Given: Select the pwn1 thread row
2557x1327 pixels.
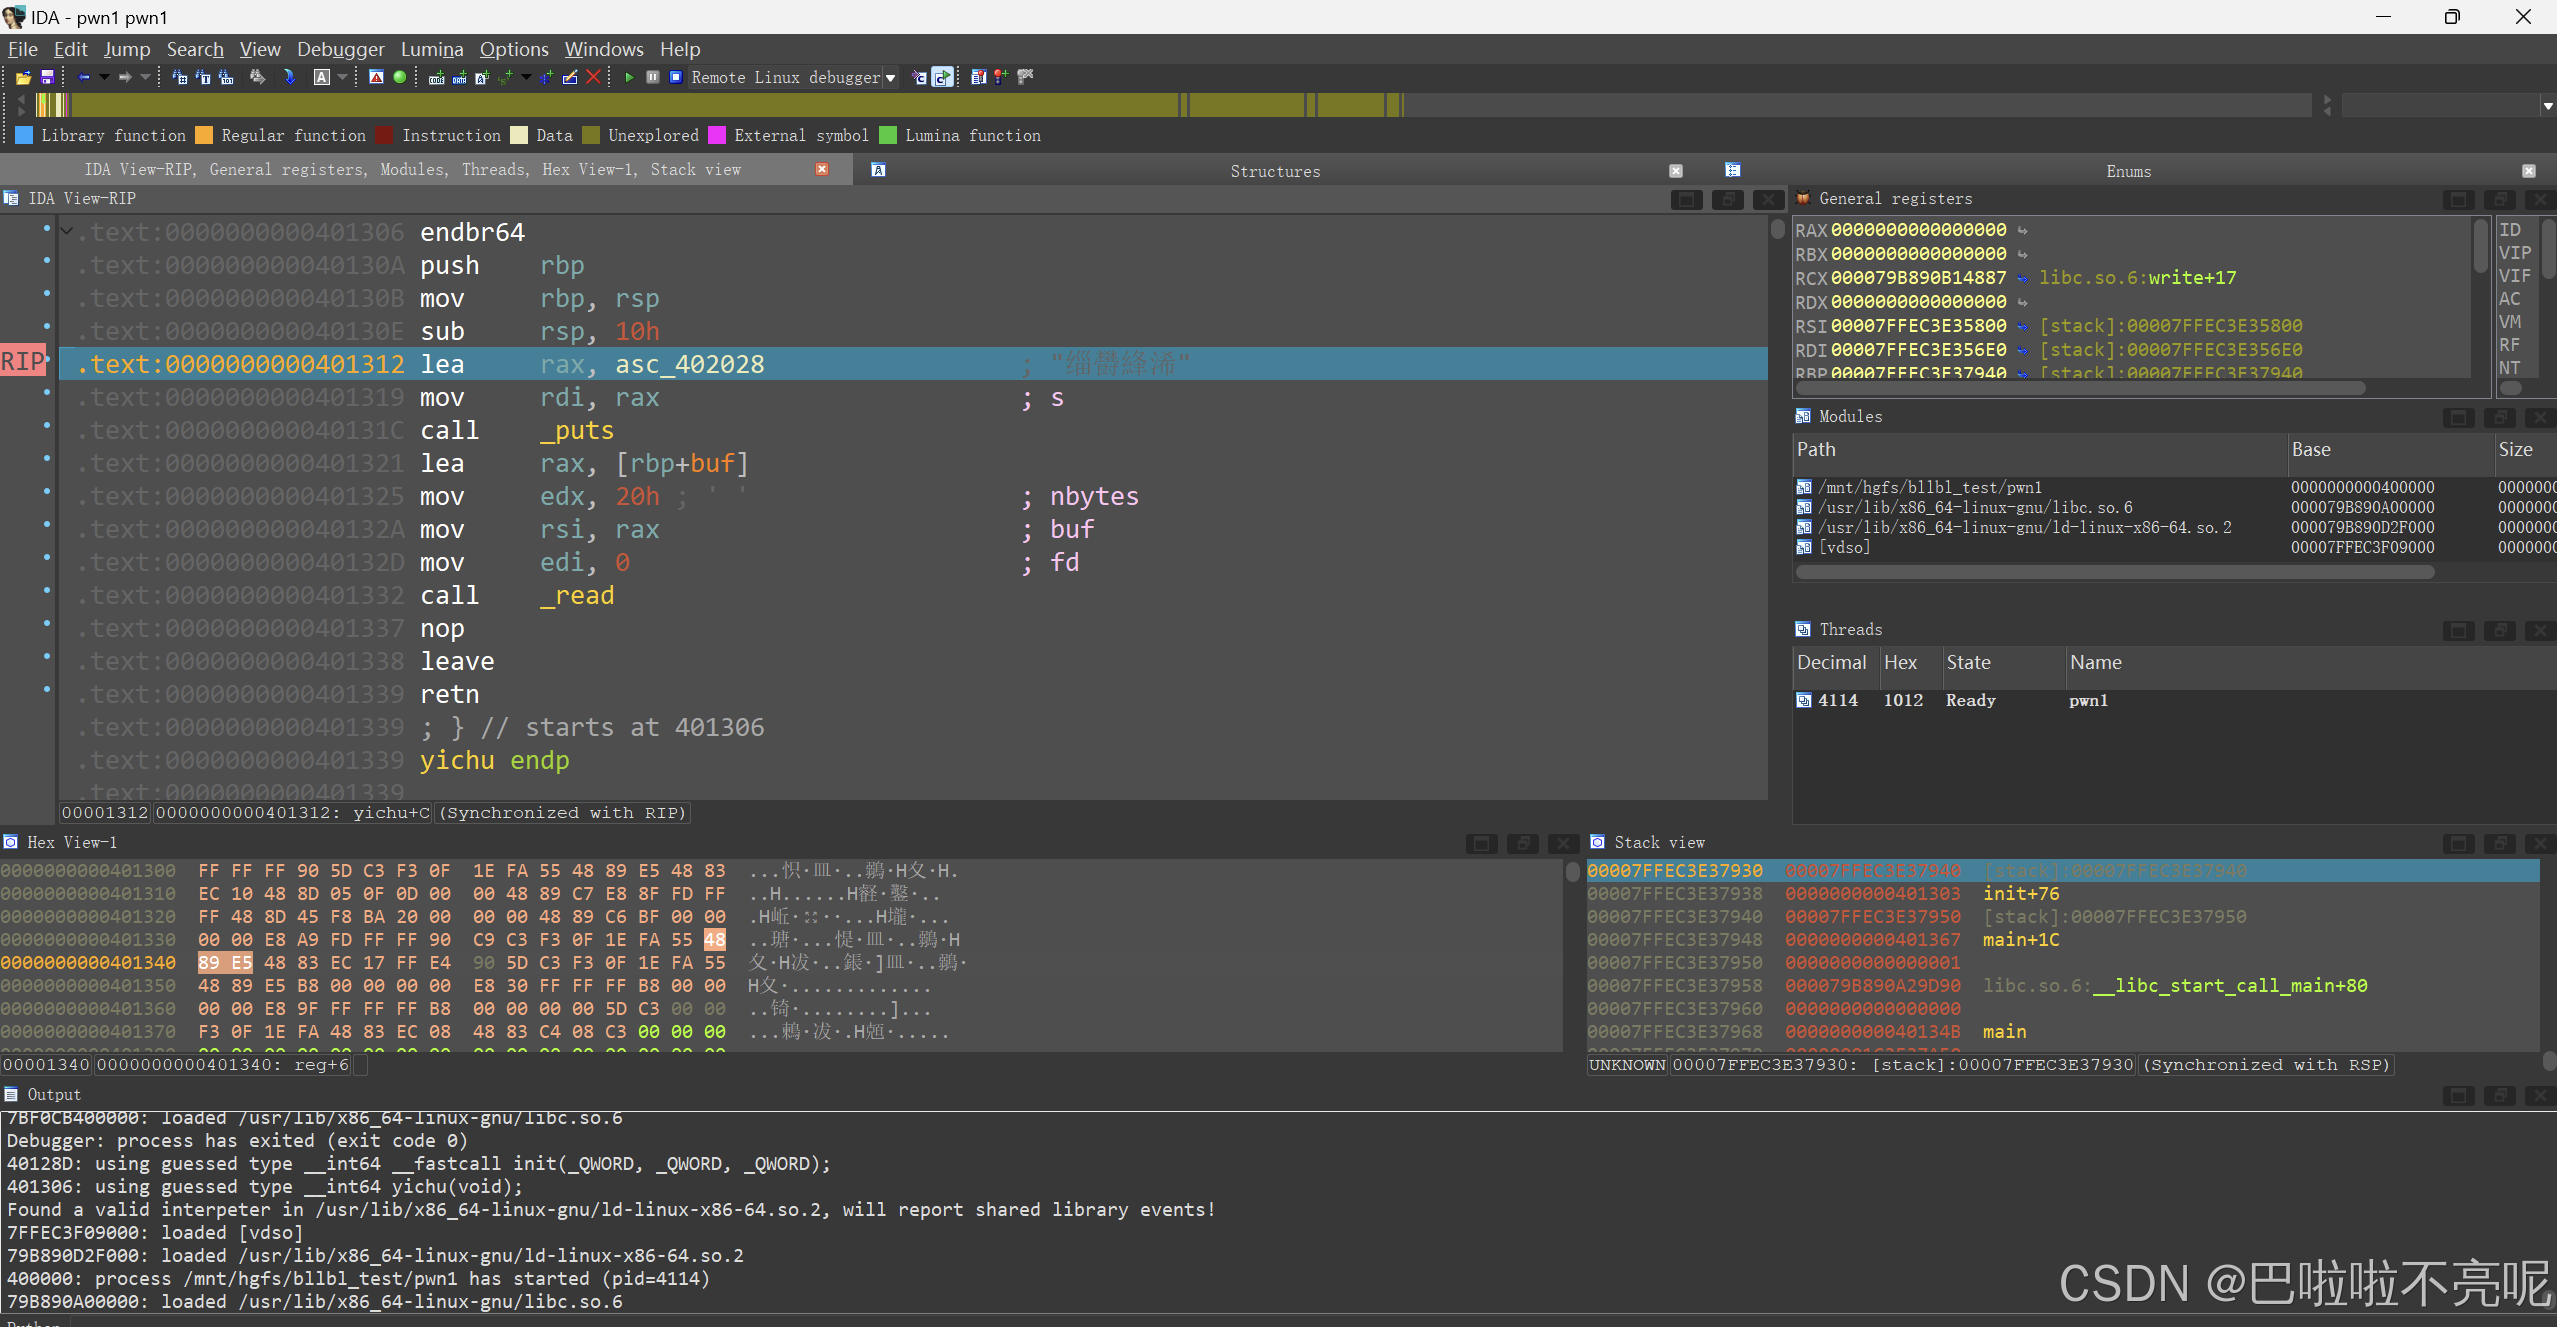Looking at the screenshot, I should click(x=2088, y=700).
